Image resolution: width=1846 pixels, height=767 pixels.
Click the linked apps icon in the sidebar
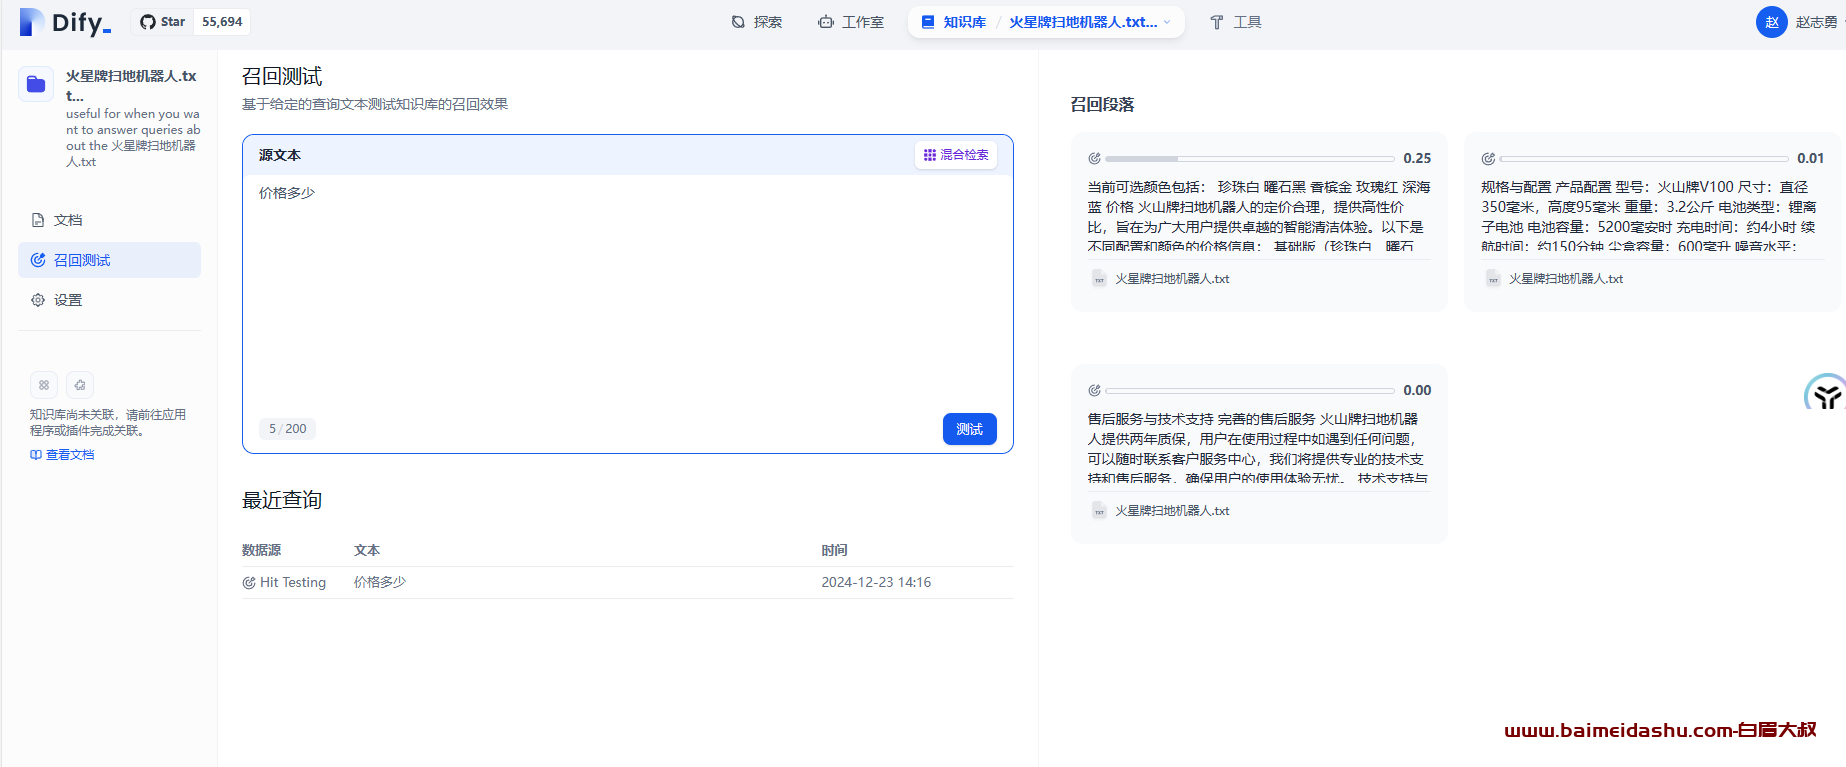(x=44, y=385)
